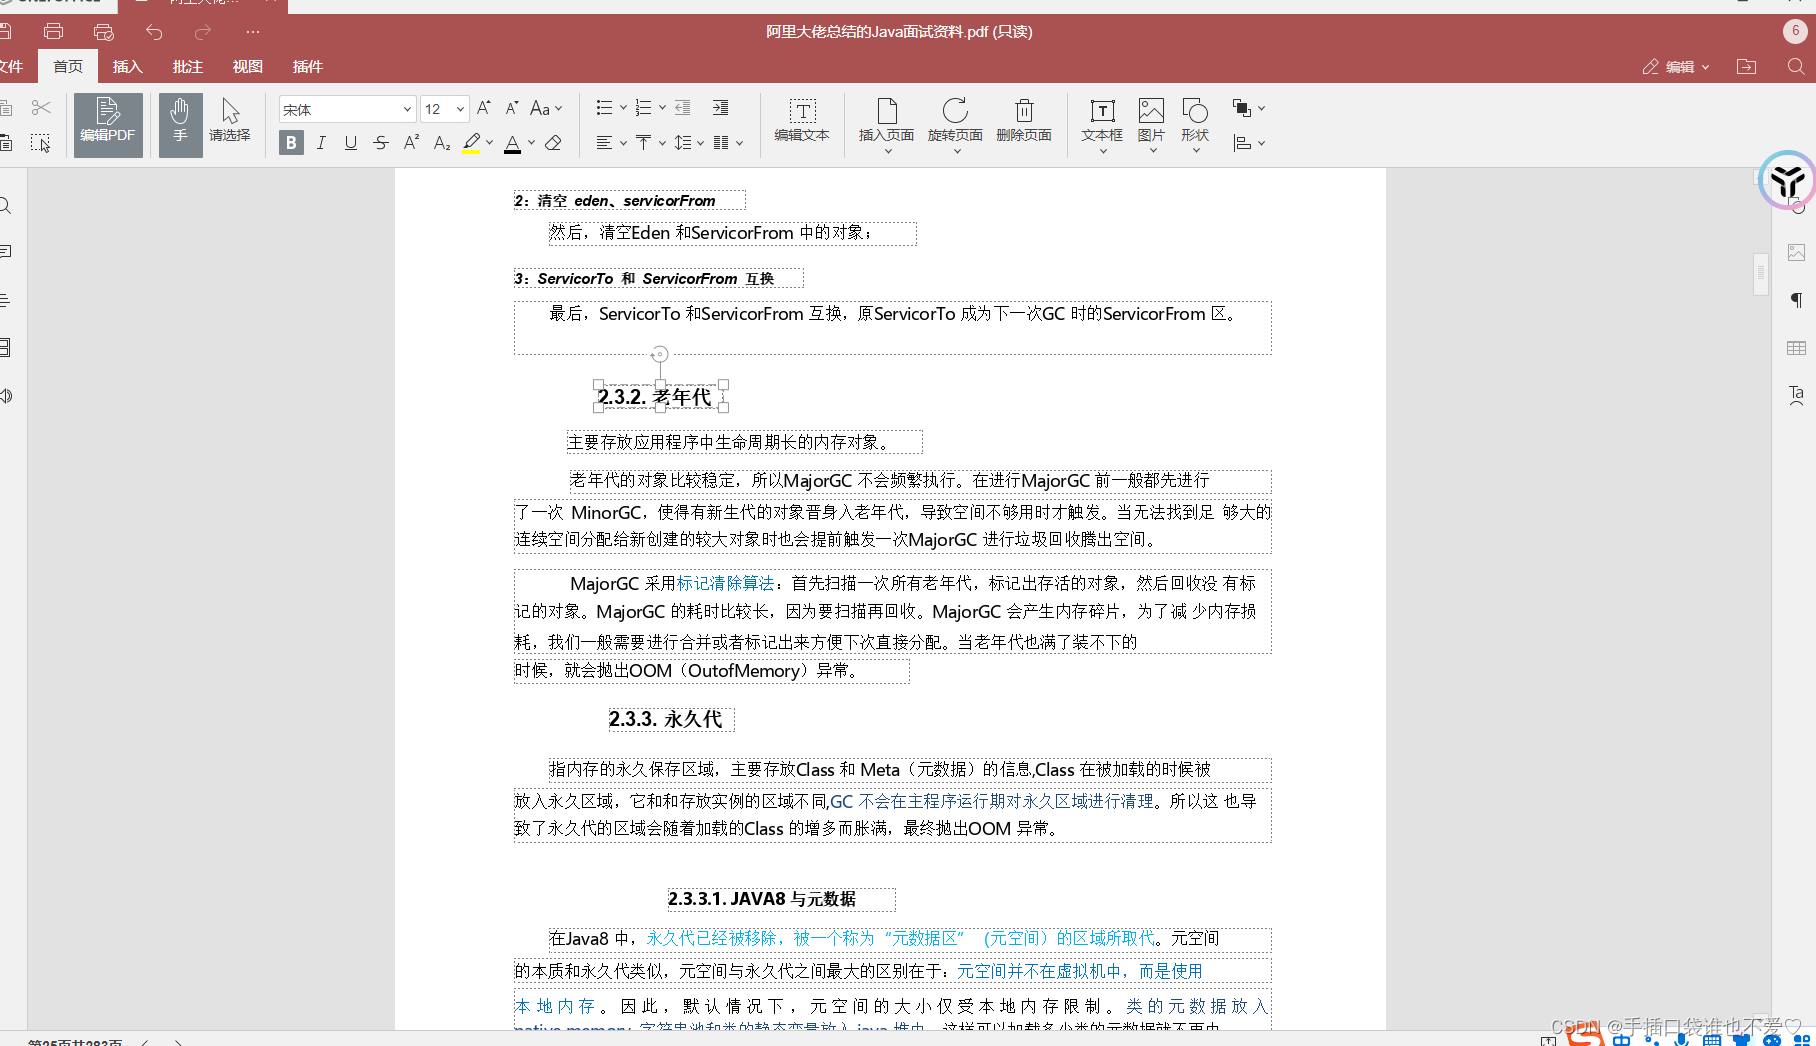Image resolution: width=1816 pixels, height=1046 pixels.
Task: Expand the vertical alignment dropdown
Action: pos(662,143)
